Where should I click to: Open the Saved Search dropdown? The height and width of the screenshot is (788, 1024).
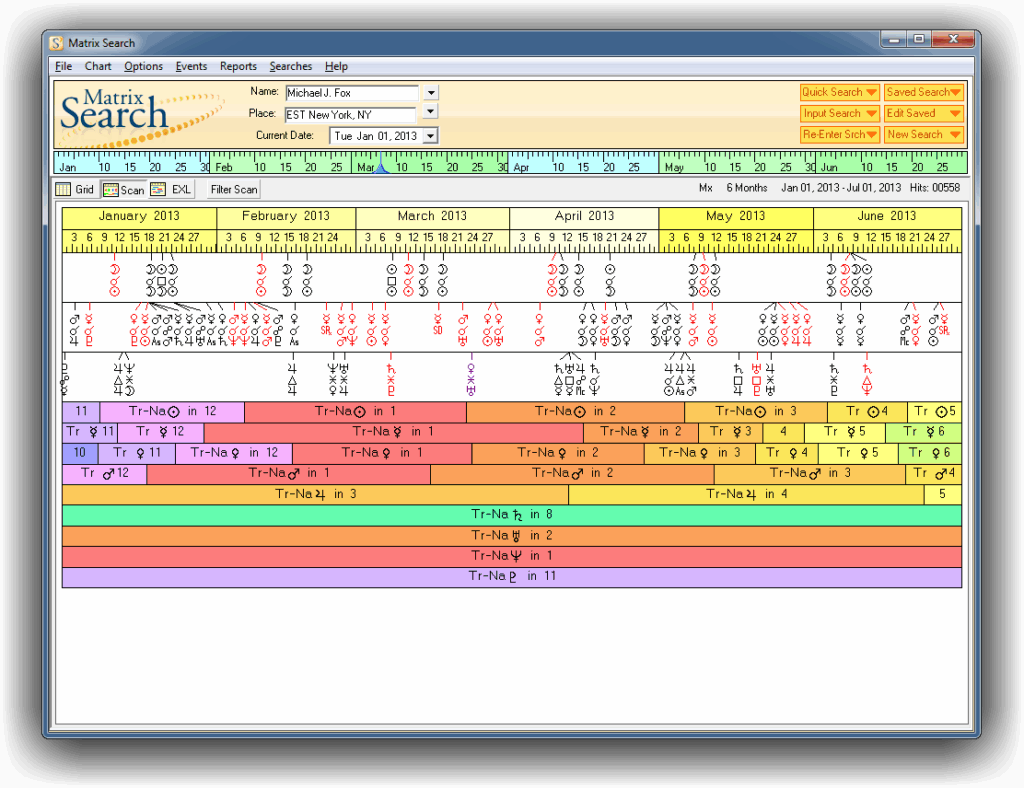(923, 91)
